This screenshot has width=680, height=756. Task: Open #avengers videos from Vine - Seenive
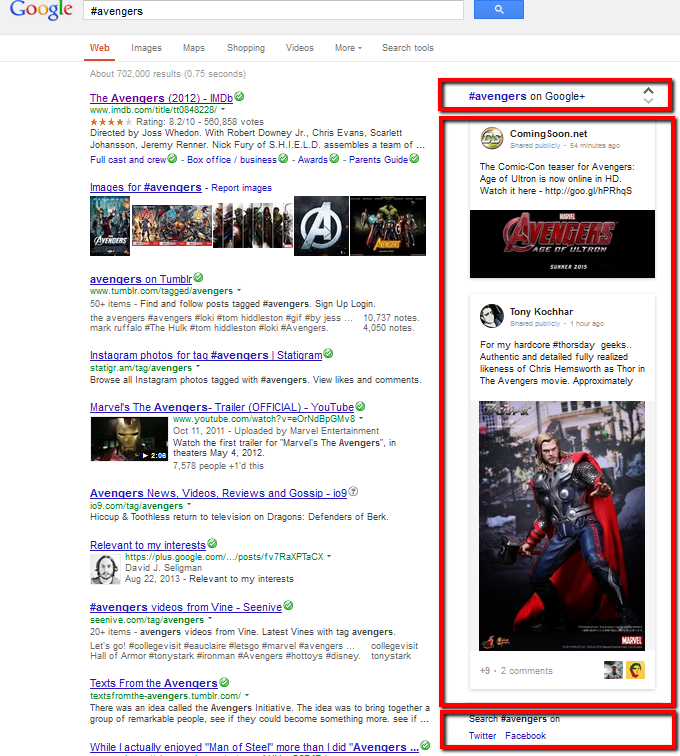pyautogui.click(x=186, y=607)
